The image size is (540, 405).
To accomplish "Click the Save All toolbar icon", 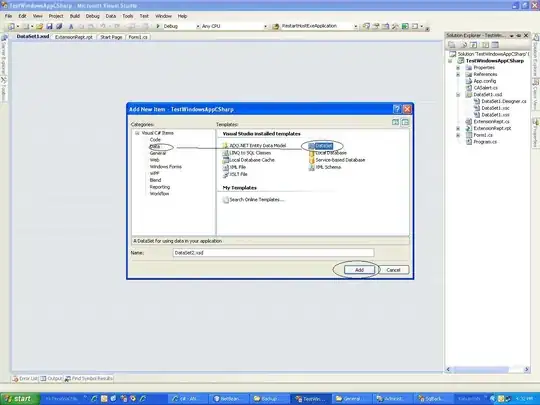I will (59, 26).
